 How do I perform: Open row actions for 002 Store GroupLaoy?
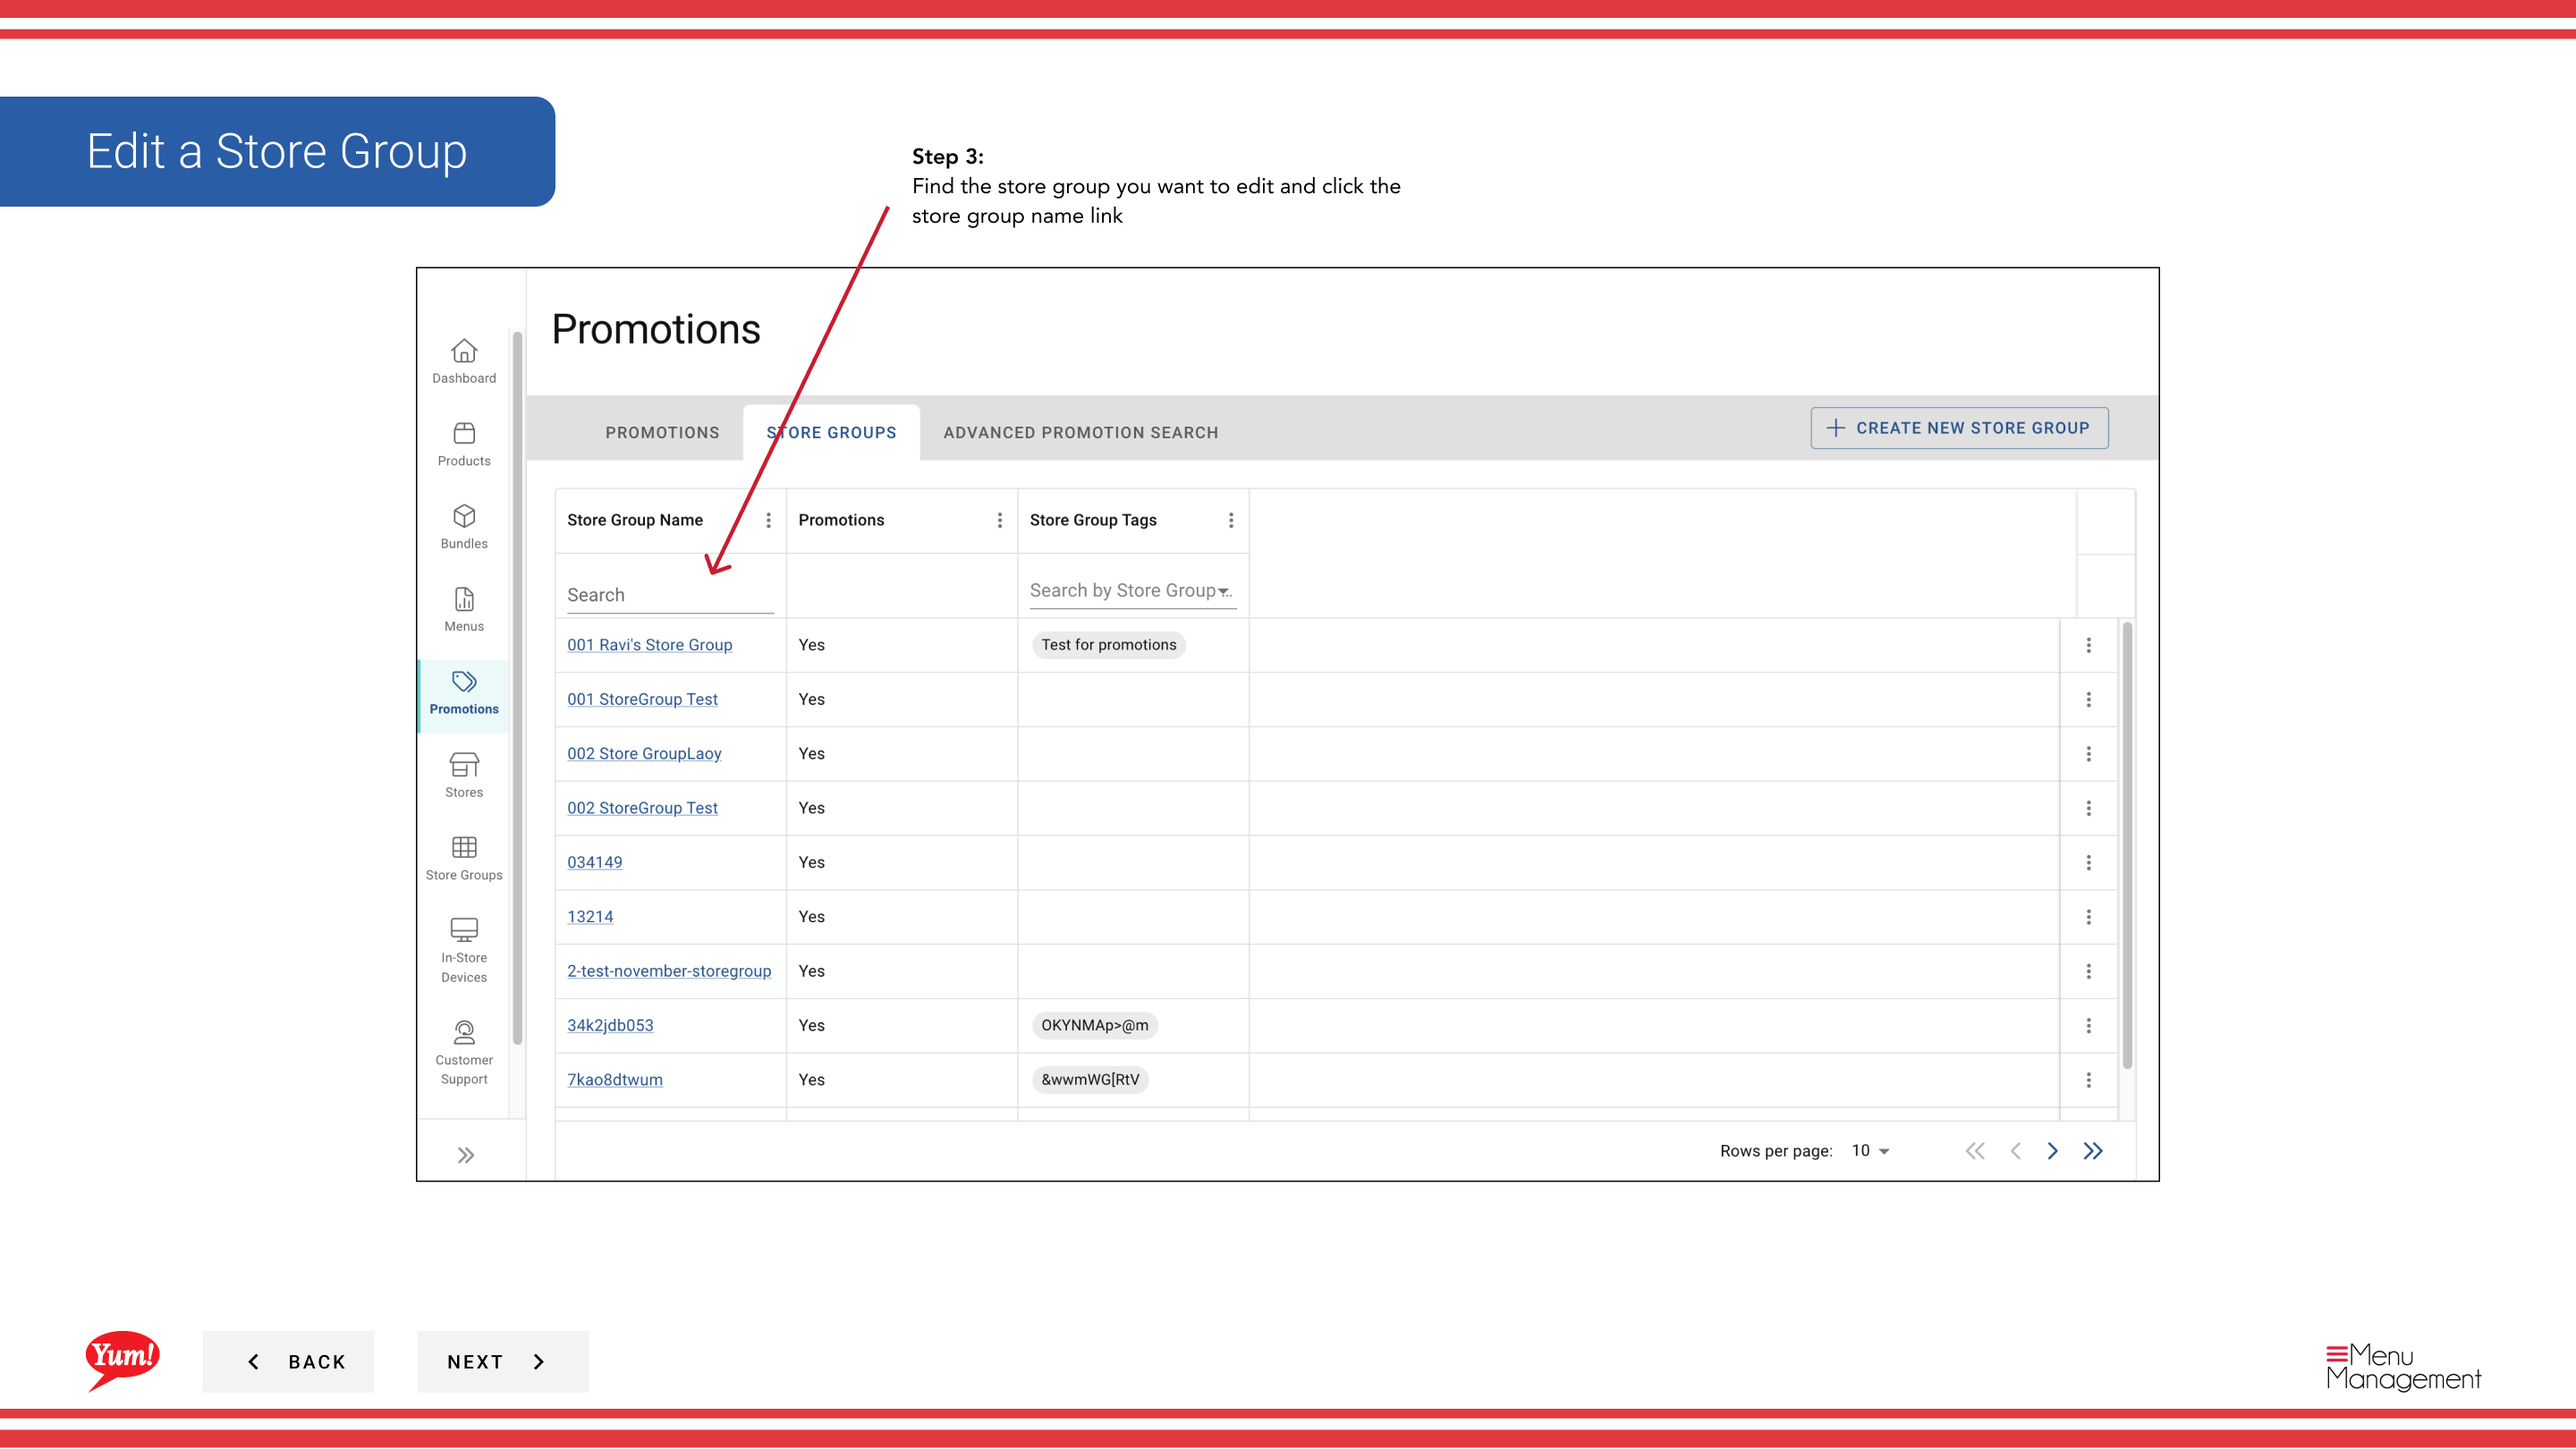(x=2088, y=754)
